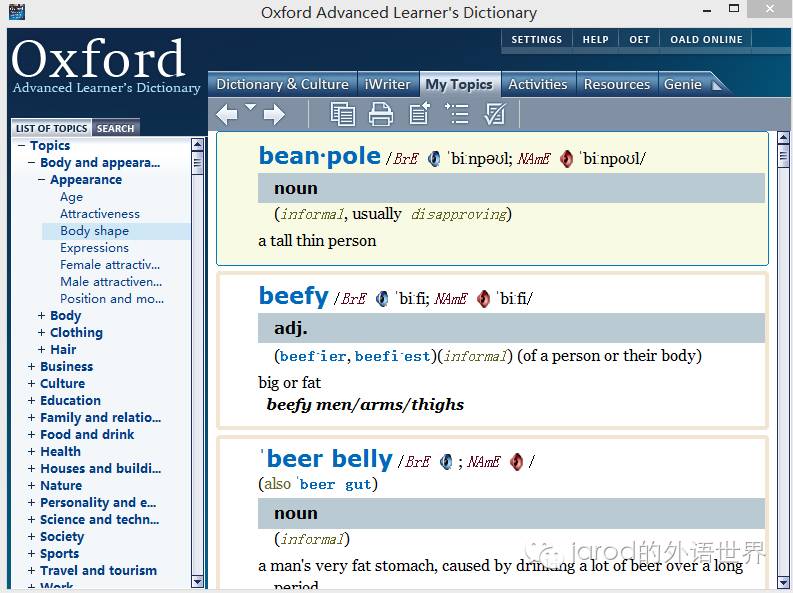Click the add note document icon
793x593 pixels.
click(x=419, y=113)
